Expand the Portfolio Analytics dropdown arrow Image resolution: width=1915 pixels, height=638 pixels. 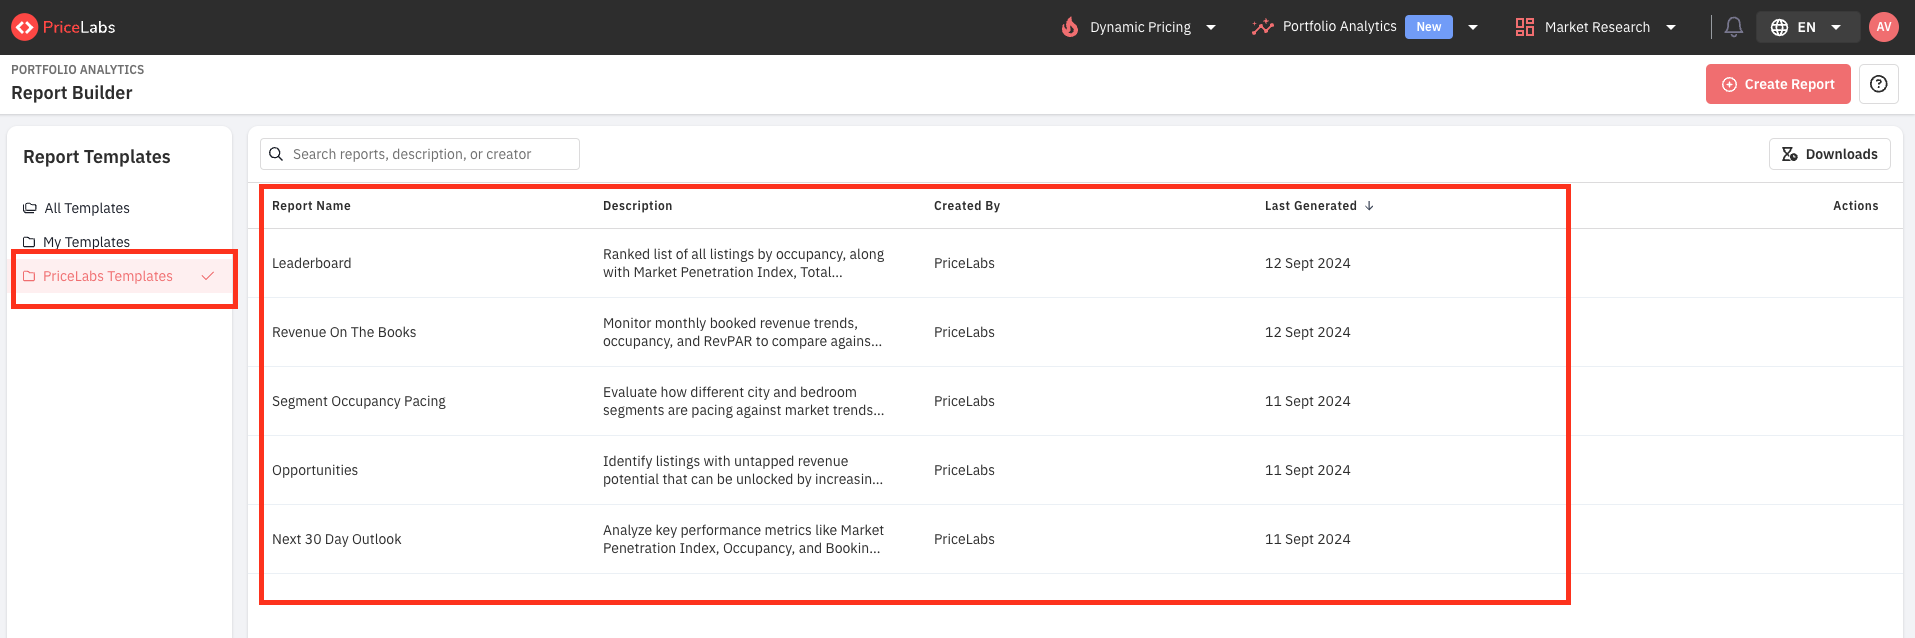click(x=1473, y=27)
